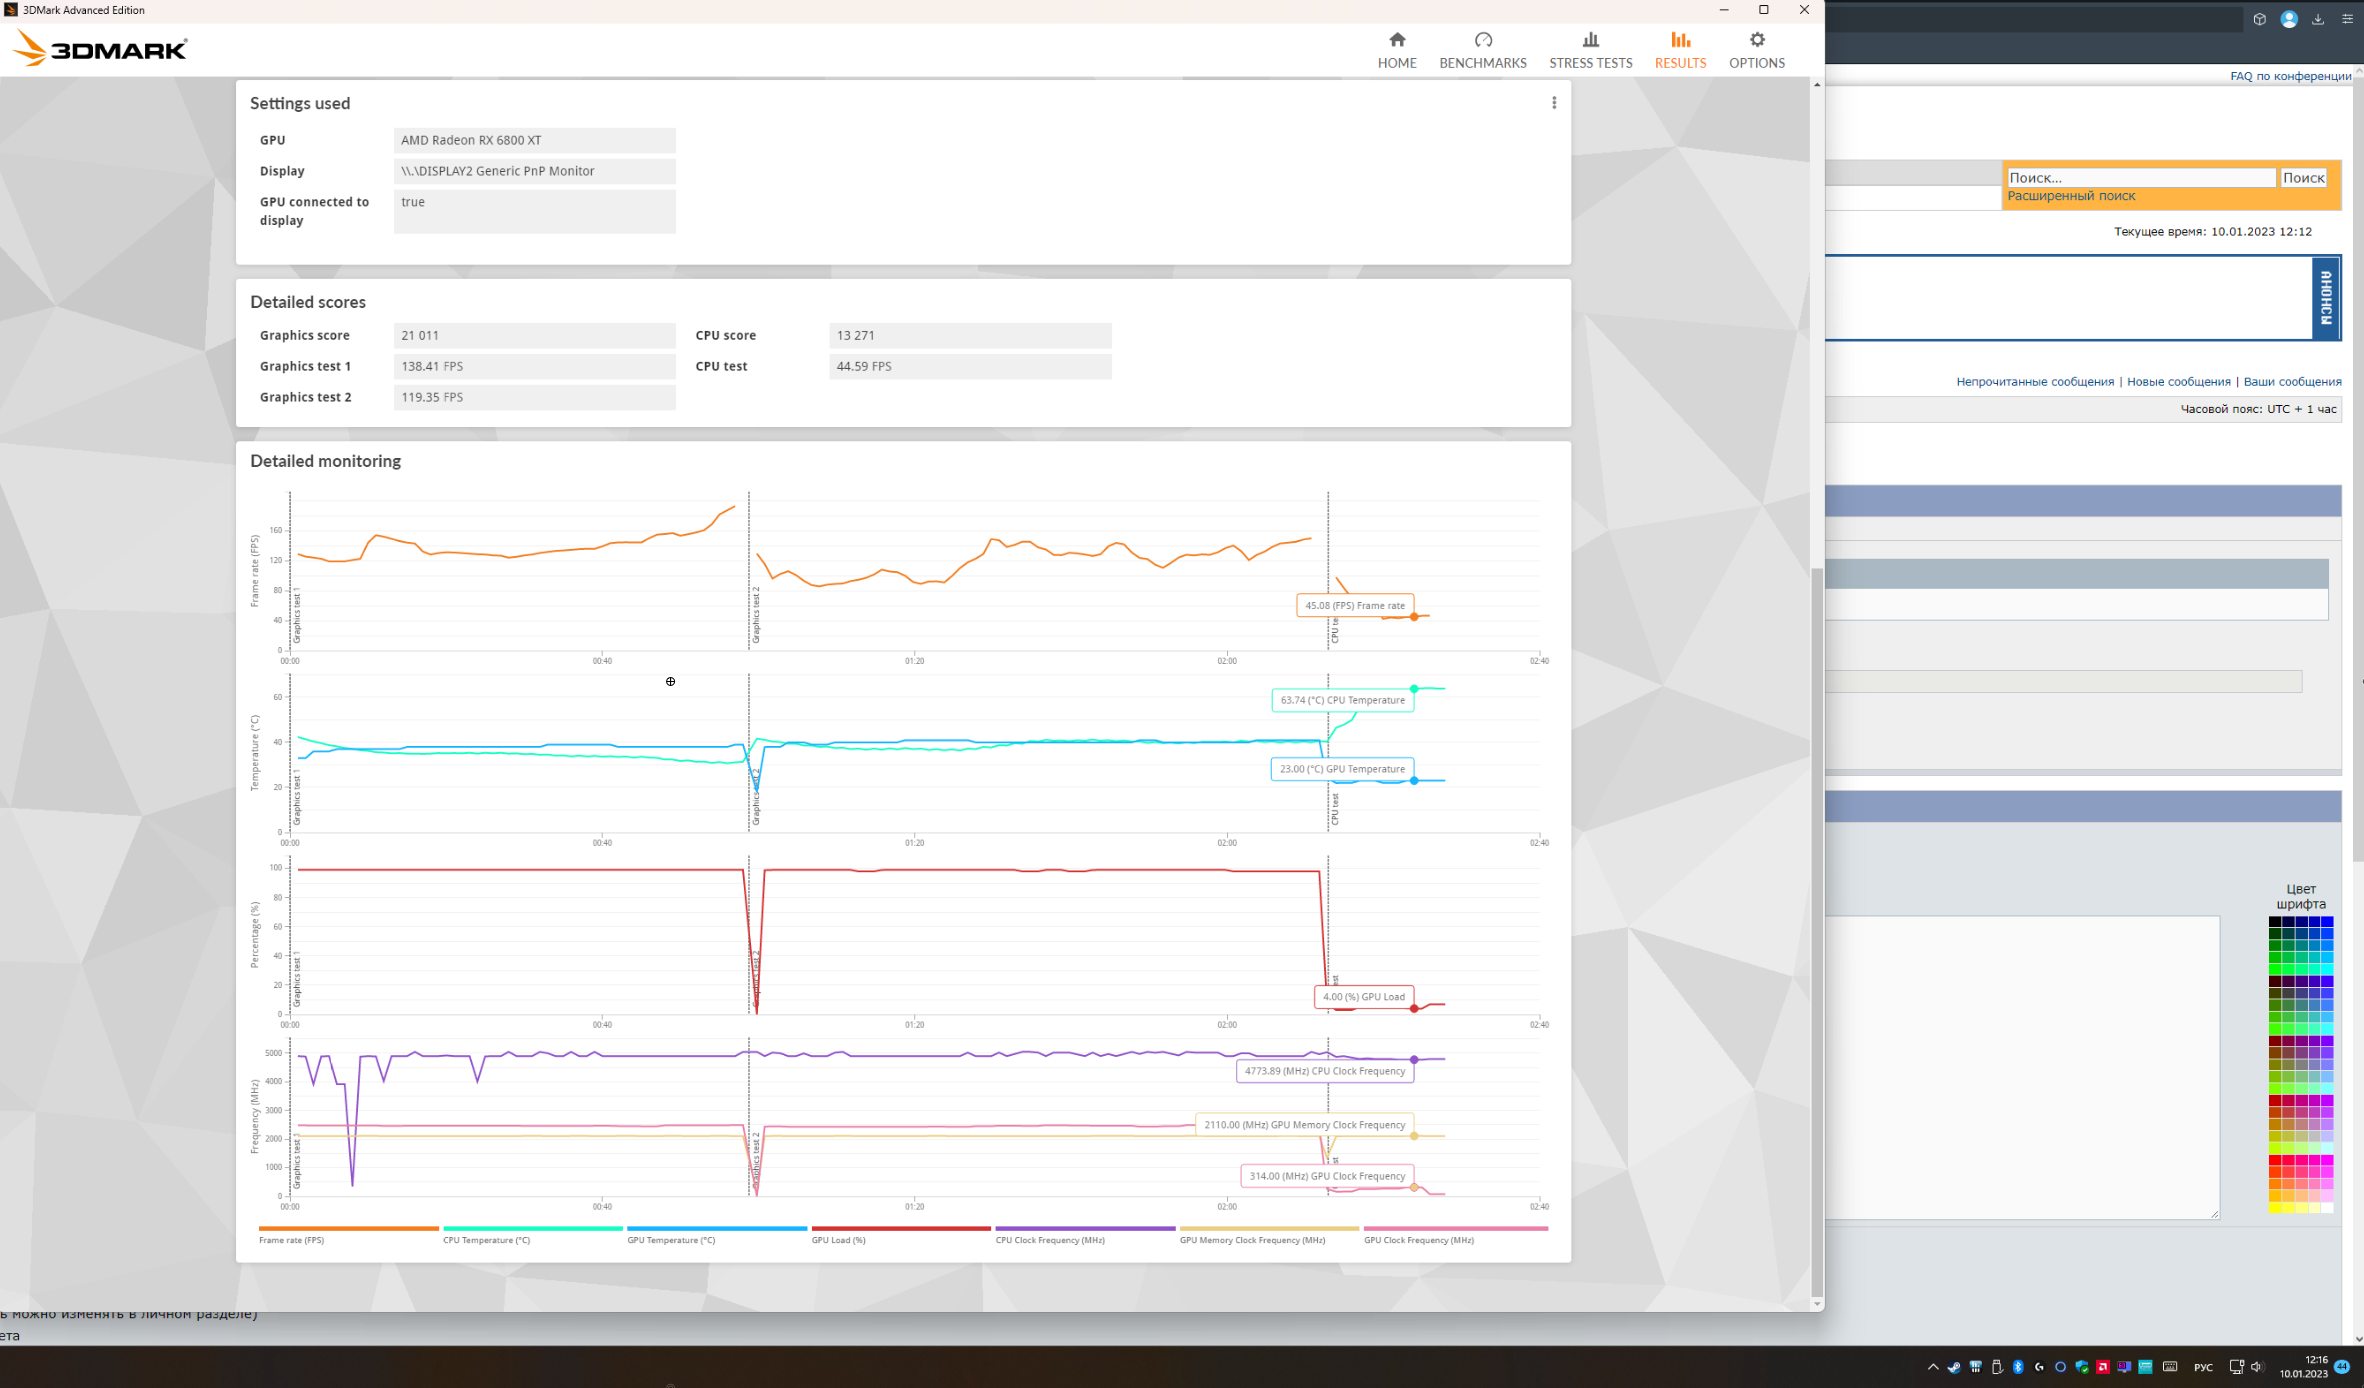The height and width of the screenshot is (1388, 2364).
Task: Open the Расширенный поиск link
Action: click(2070, 196)
